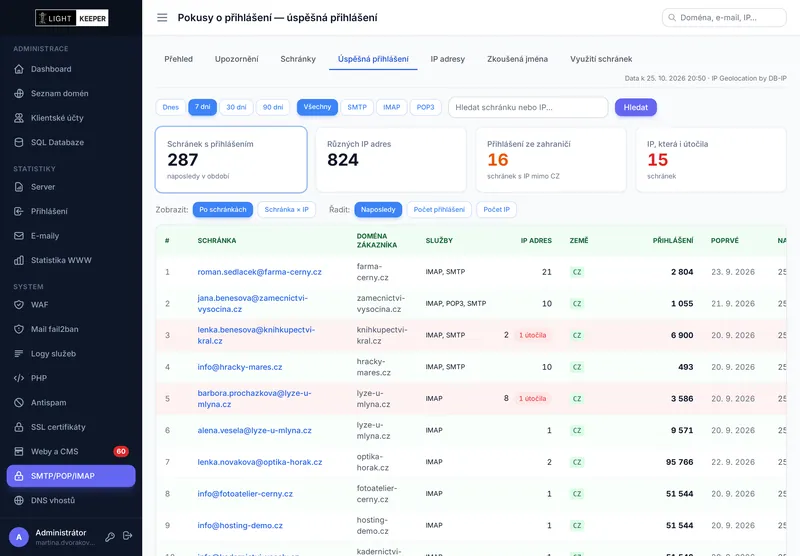Click the logout icon in sidebar footer

tap(128, 536)
